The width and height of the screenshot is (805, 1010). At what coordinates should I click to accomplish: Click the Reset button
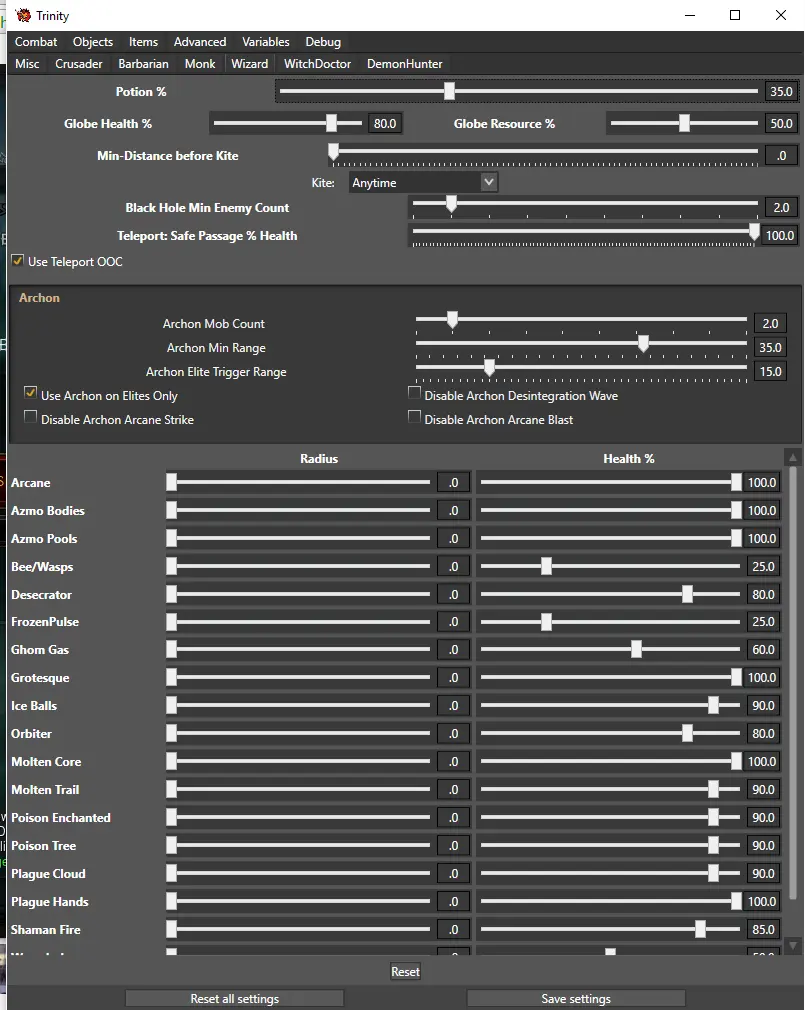(405, 971)
